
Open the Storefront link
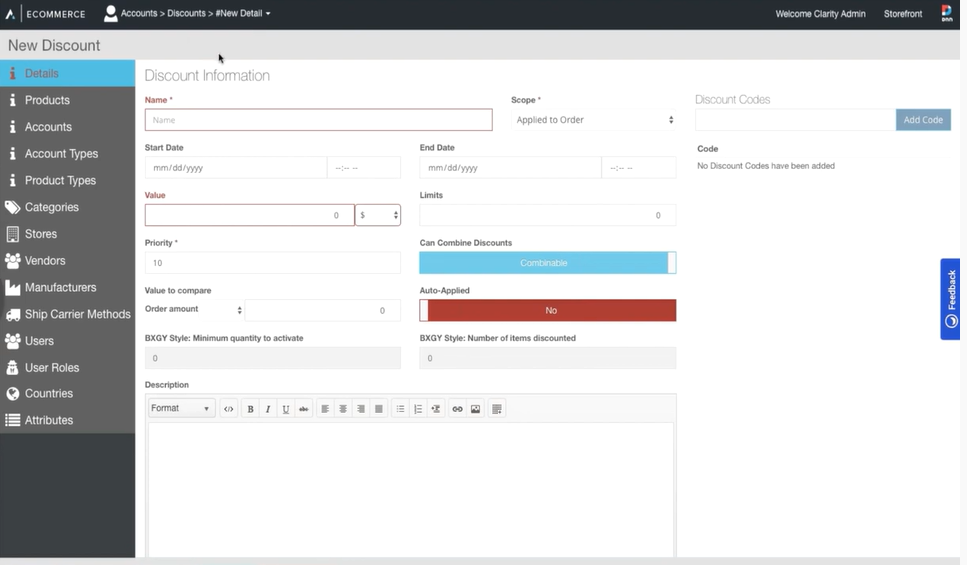pyautogui.click(x=903, y=14)
